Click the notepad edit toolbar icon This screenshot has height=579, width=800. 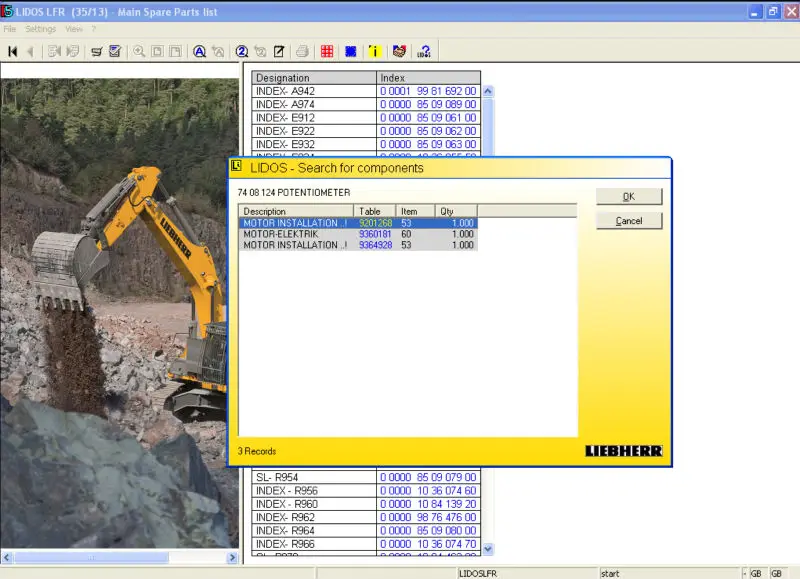click(x=279, y=51)
